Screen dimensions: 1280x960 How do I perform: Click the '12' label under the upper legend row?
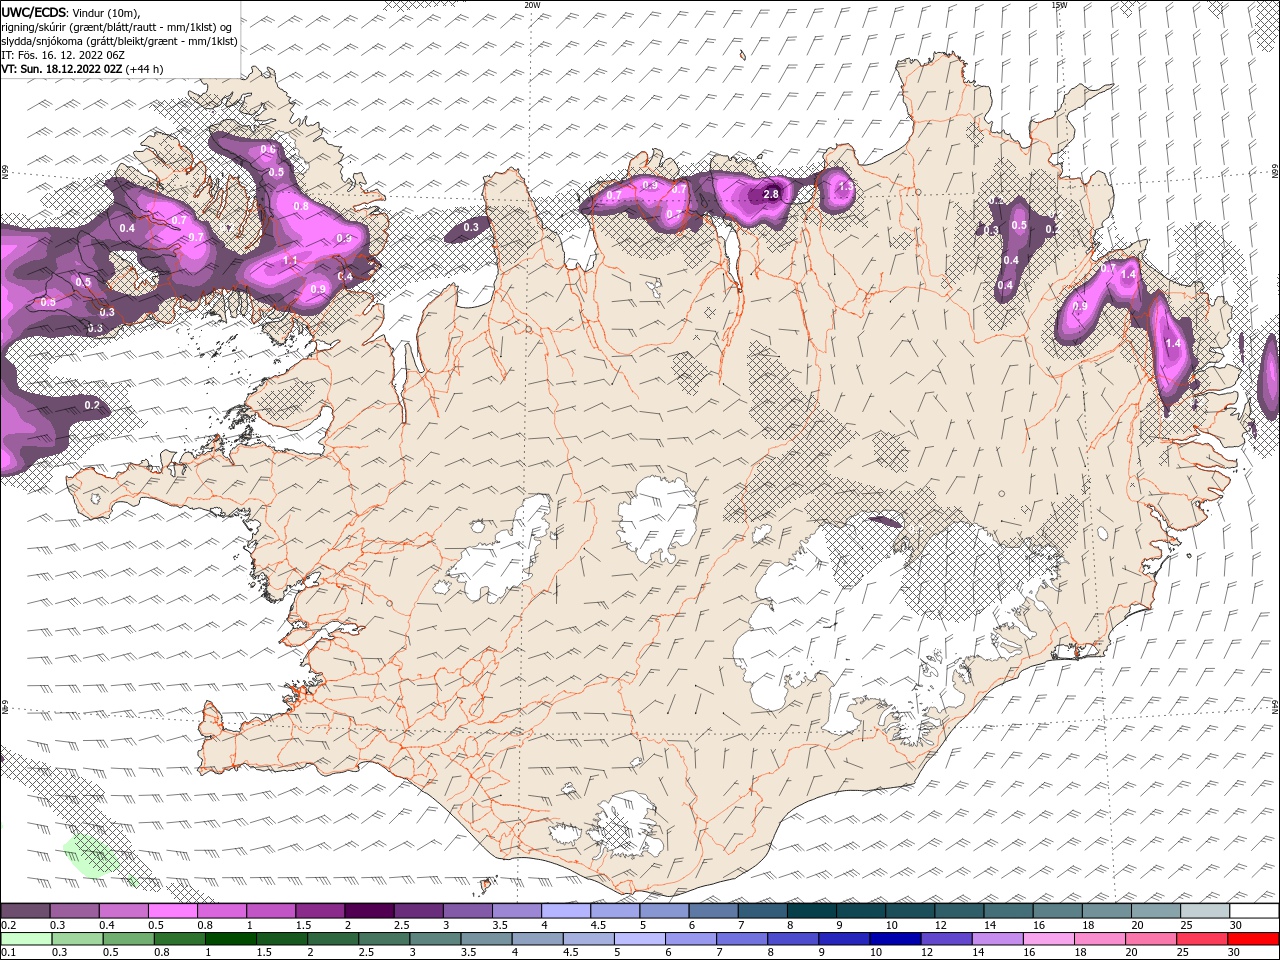coord(940,925)
